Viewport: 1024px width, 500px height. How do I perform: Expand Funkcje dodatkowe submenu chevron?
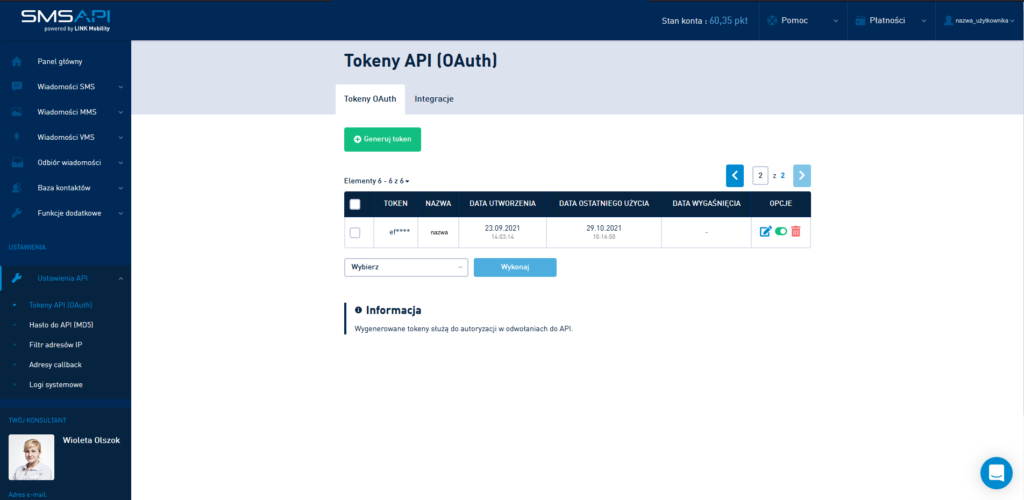[121, 213]
